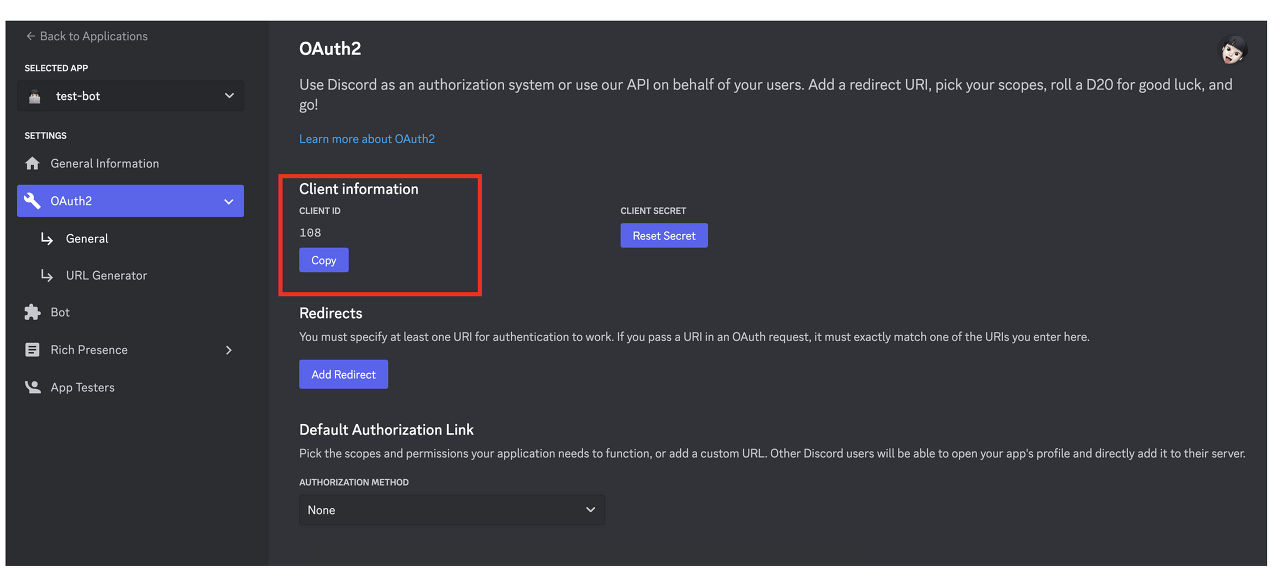Click the Reset Secret button
1280x588 pixels.
click(x=664, y=236)
